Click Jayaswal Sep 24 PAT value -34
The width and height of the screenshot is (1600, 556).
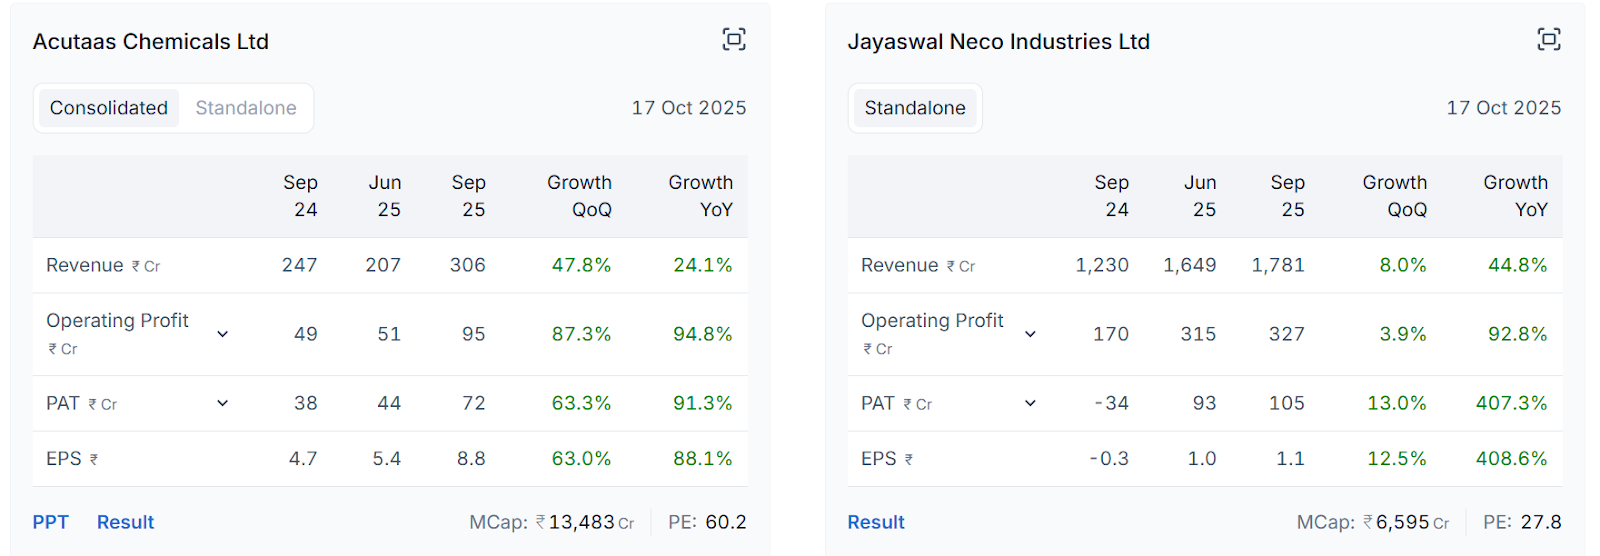click(1111, 403)
